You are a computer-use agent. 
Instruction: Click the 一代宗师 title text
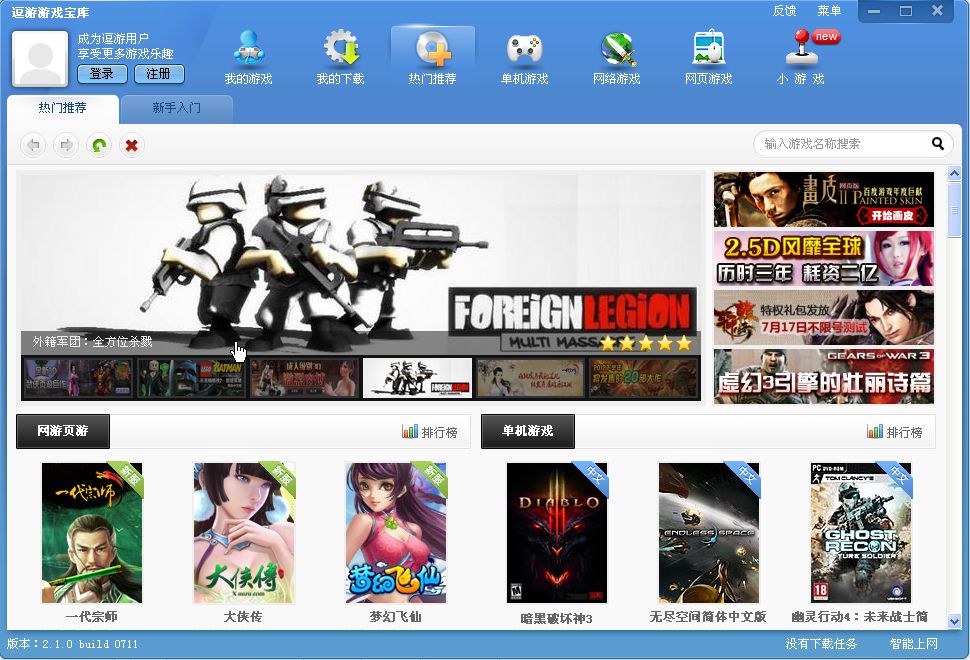pos(92,617)
